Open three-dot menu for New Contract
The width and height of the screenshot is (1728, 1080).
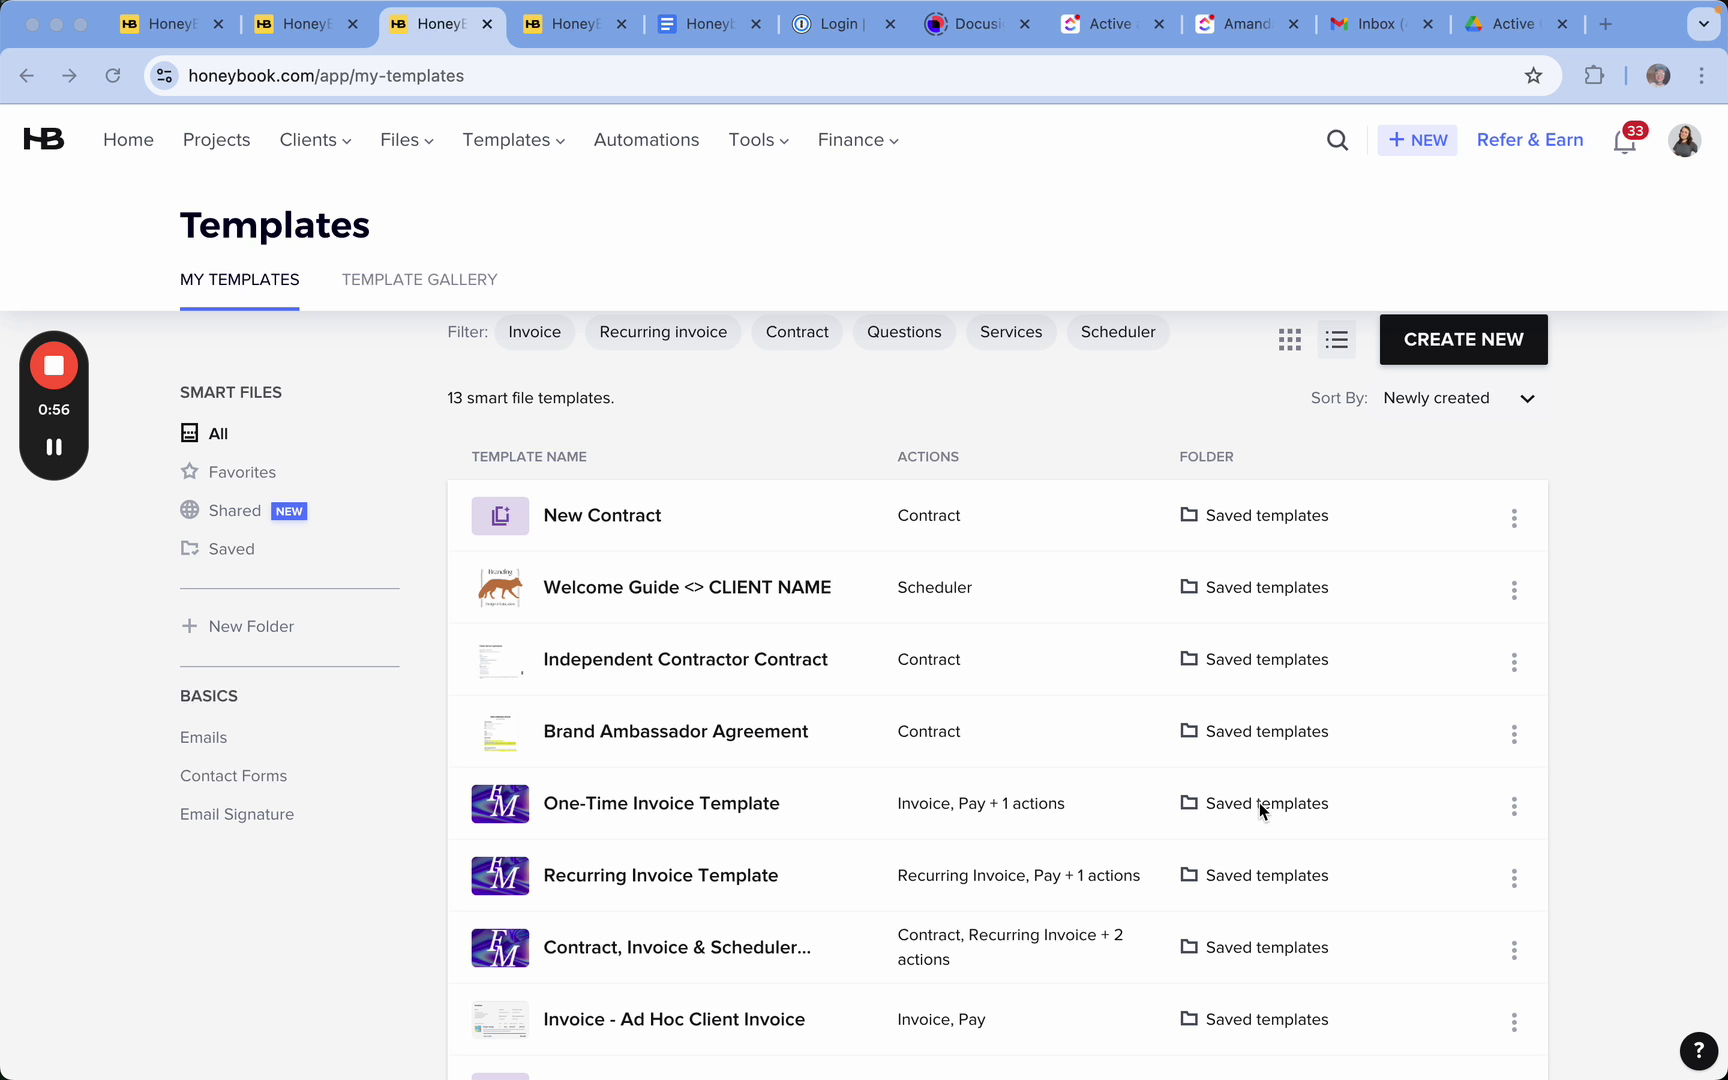1514,518
